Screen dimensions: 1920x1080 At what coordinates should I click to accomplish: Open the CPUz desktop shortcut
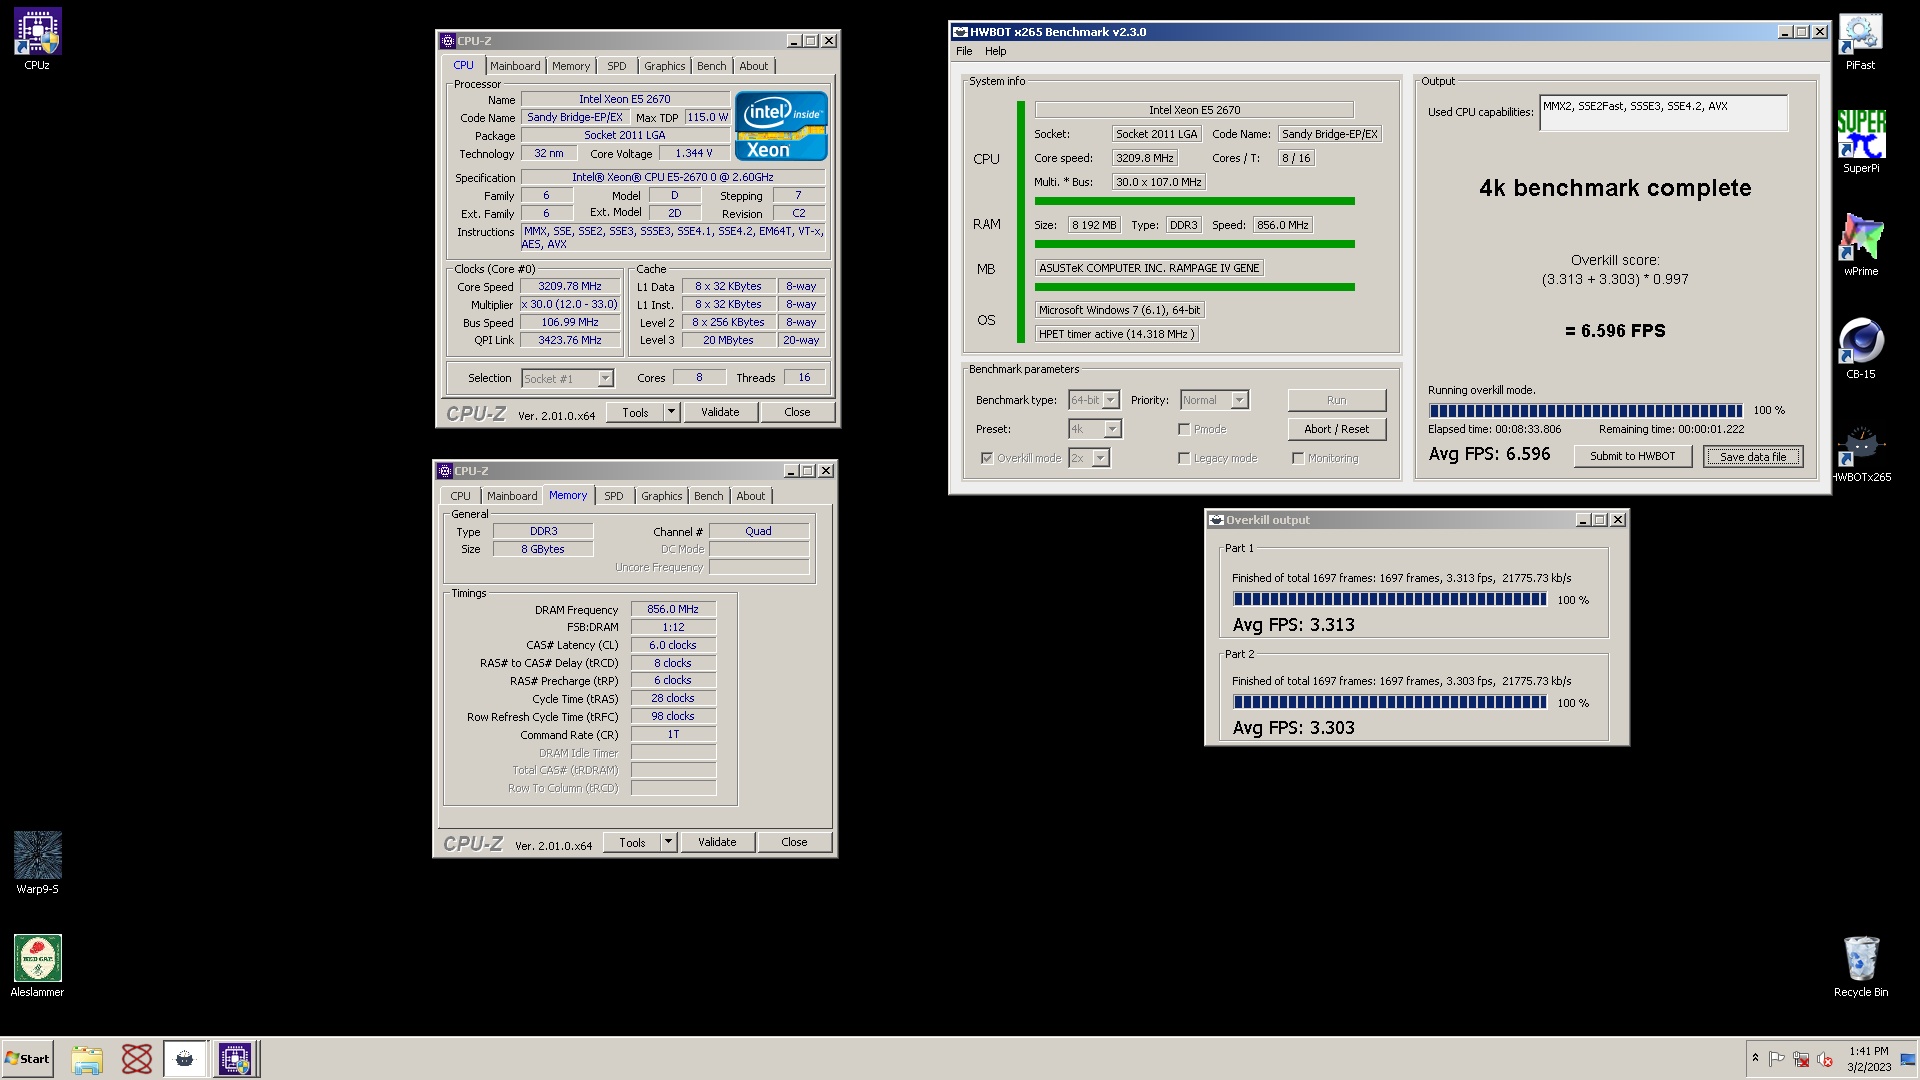click(x=37, y=40)
